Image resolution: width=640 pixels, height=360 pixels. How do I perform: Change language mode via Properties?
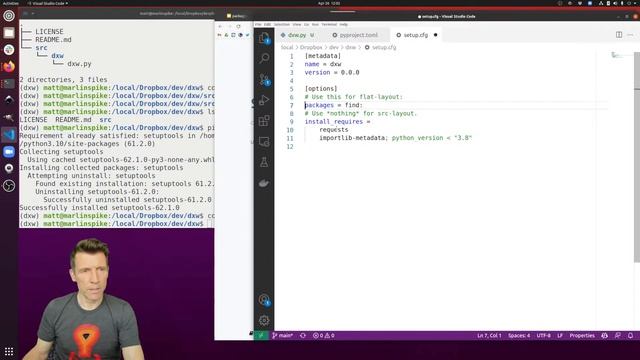[x=582, y=336]
